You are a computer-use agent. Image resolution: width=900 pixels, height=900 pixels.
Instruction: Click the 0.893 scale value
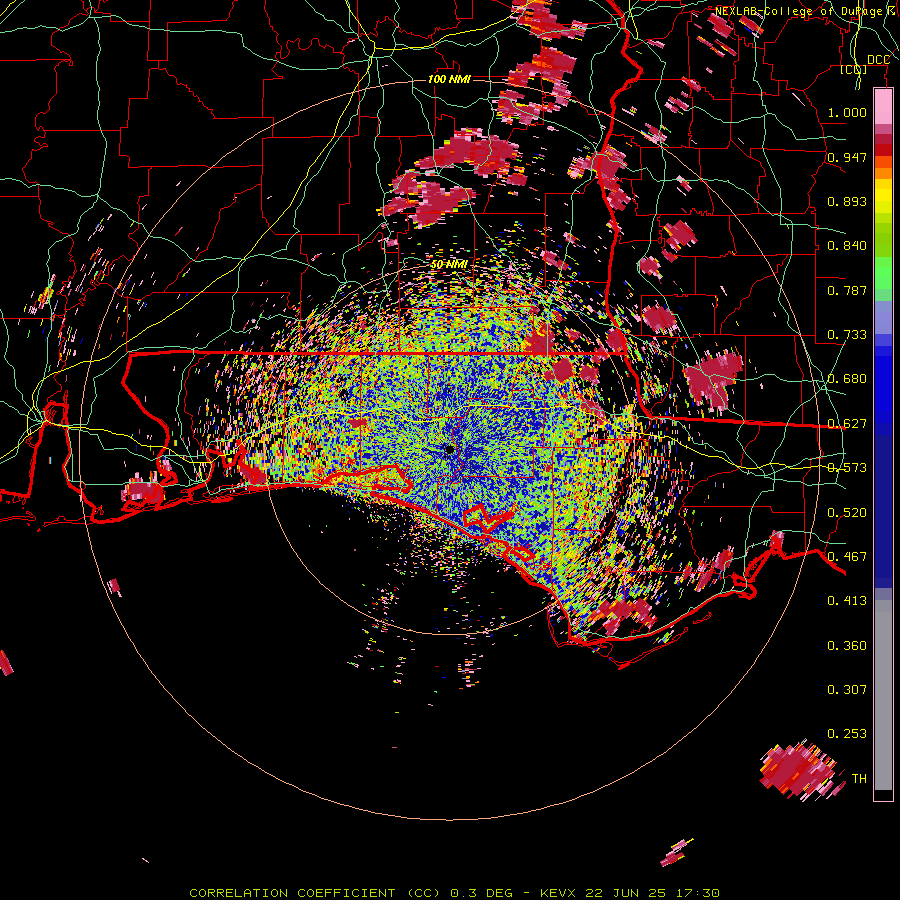[847, 201]
